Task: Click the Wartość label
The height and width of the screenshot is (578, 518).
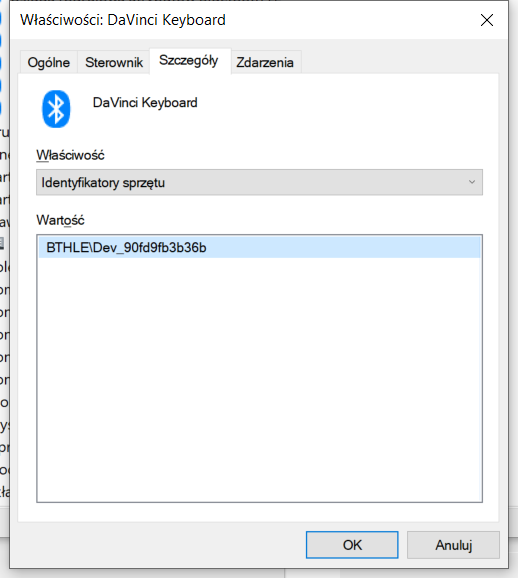Action: click(x=60, y=220)
